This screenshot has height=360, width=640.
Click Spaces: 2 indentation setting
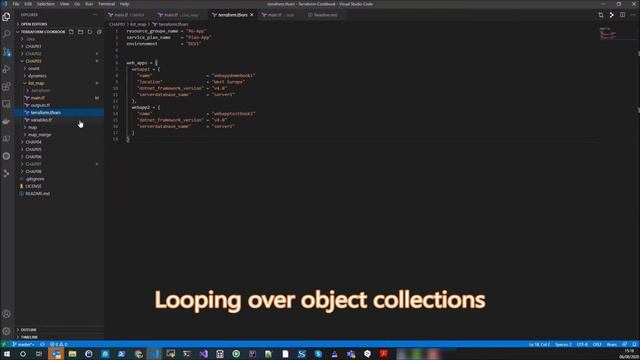tap(563, 344)
